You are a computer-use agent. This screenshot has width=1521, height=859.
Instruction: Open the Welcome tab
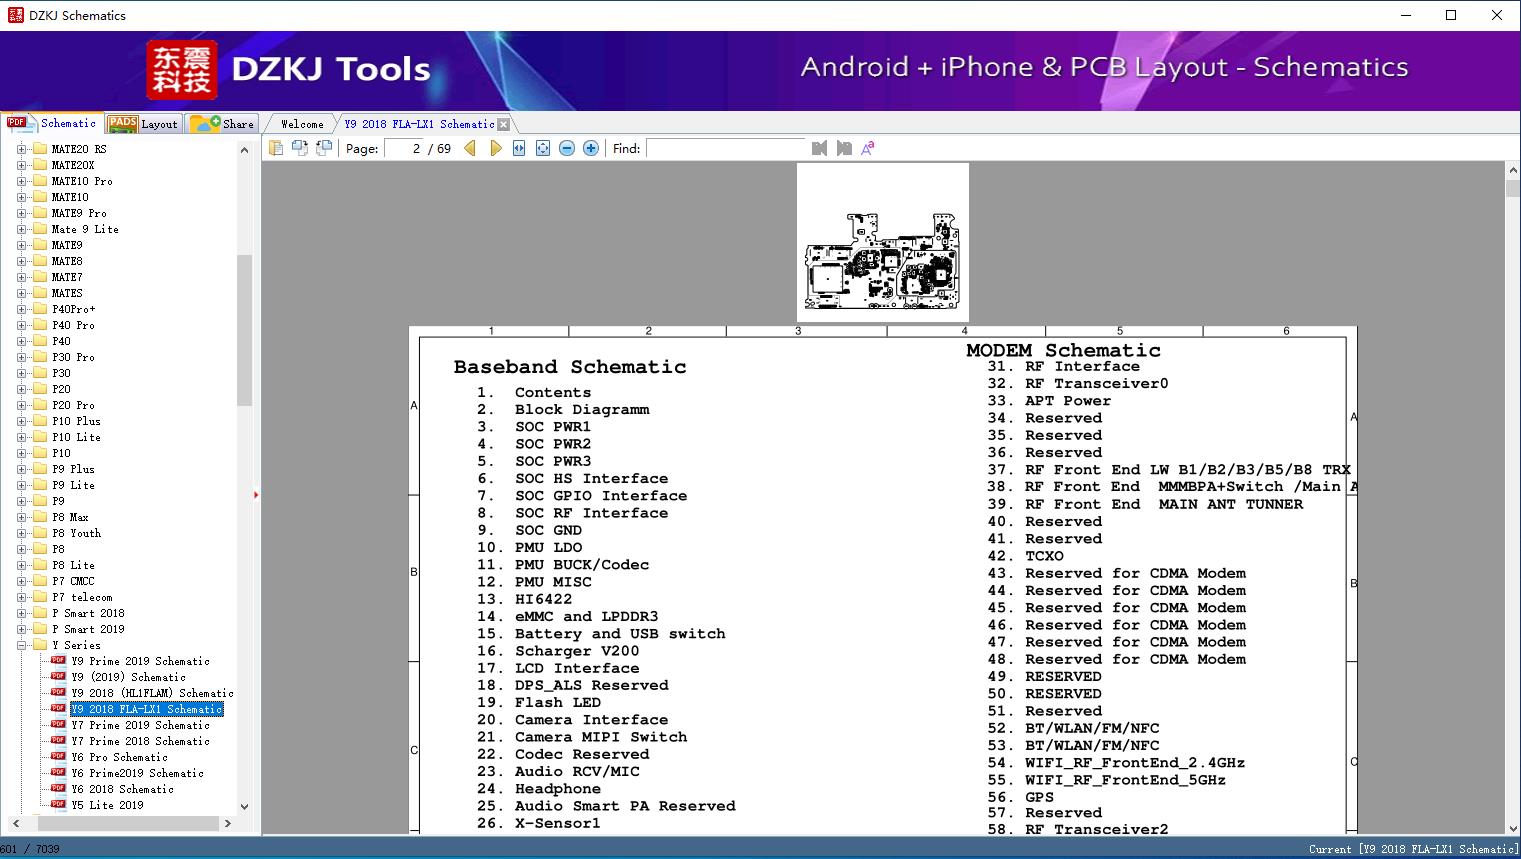coord(302,124)
